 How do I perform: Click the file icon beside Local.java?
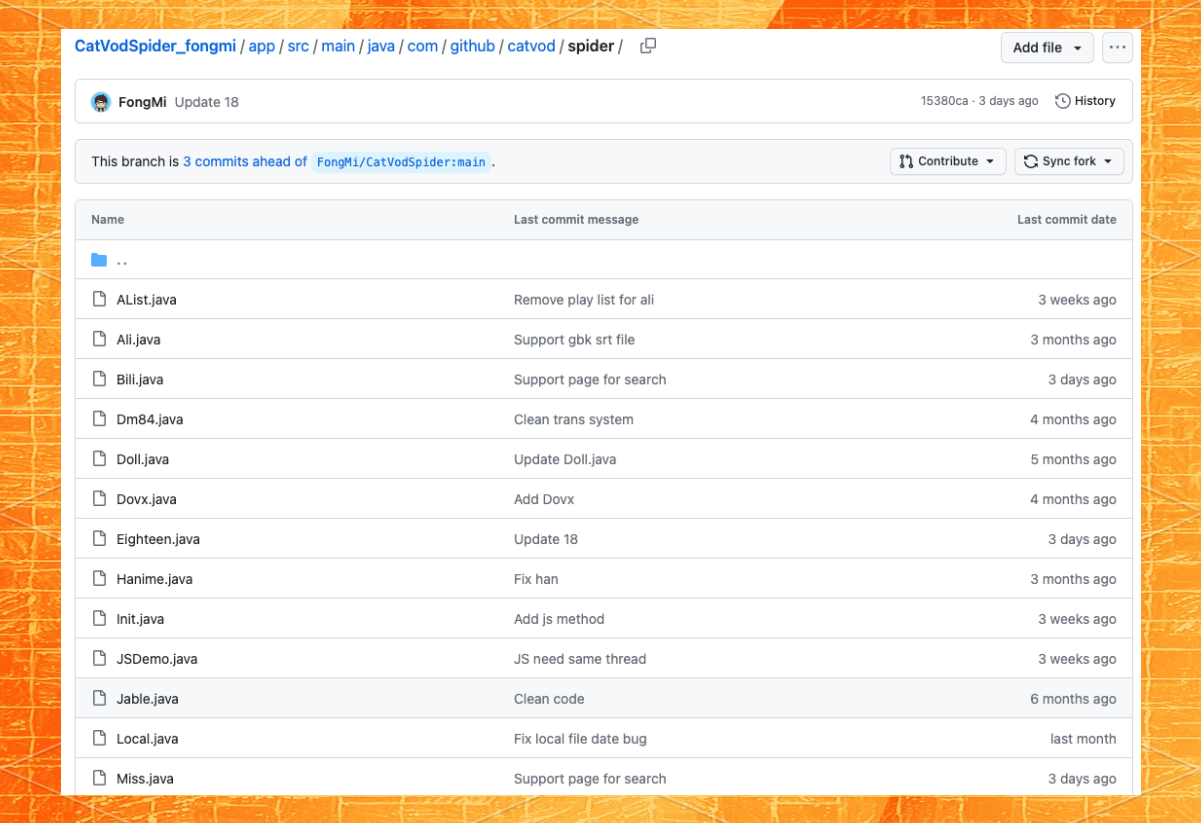pos(99,739)
